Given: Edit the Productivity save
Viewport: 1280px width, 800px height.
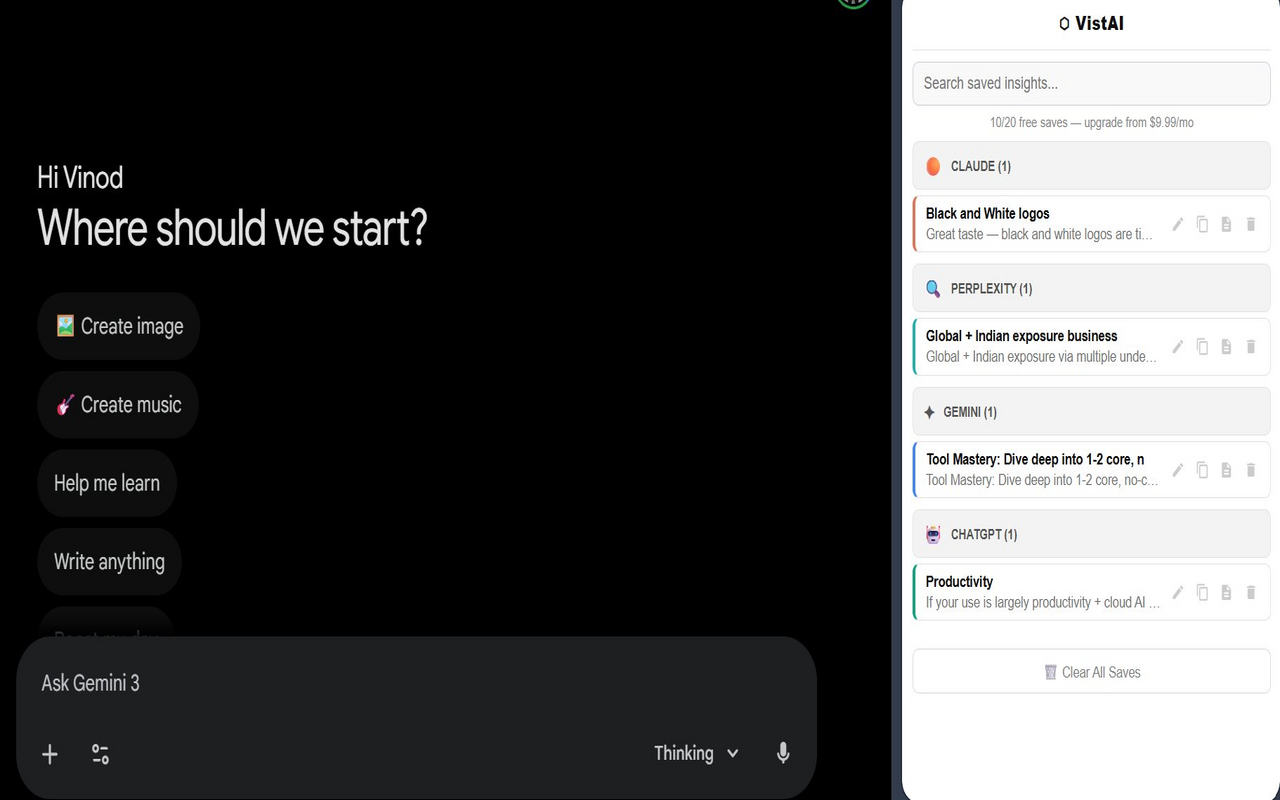Looking at the screenshot, I should click(x=1178, y=592).
